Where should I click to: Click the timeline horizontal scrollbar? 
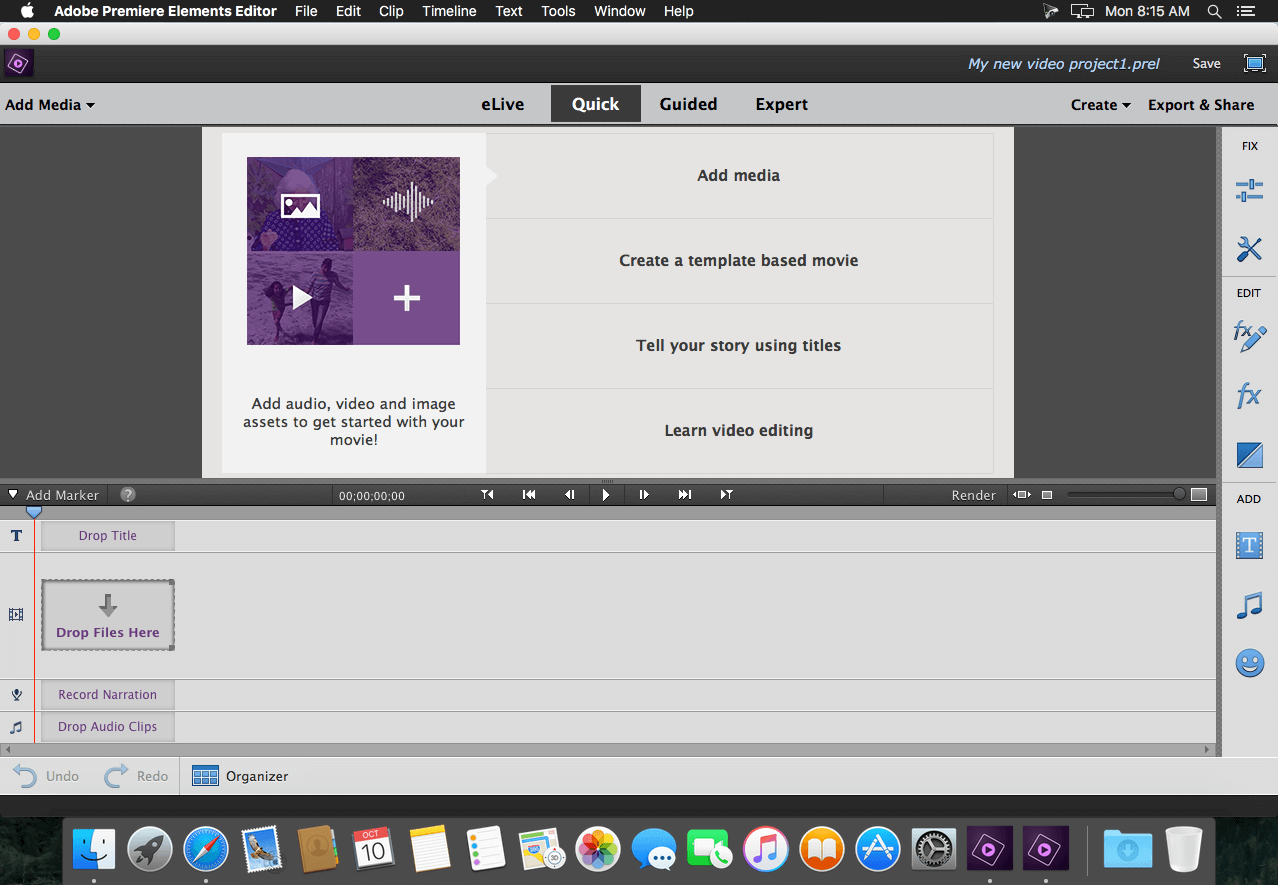tap(608, 749)
